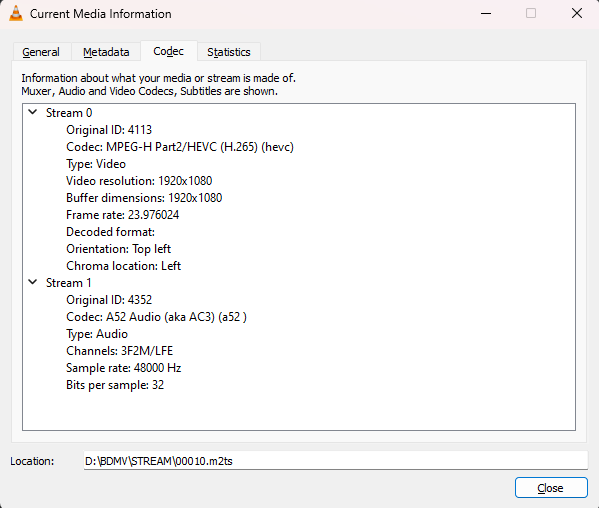This screenshot has height=508, width=599.
Task: Select the Channels 3F2M/LFE row
Action: (x=120, y=351)
